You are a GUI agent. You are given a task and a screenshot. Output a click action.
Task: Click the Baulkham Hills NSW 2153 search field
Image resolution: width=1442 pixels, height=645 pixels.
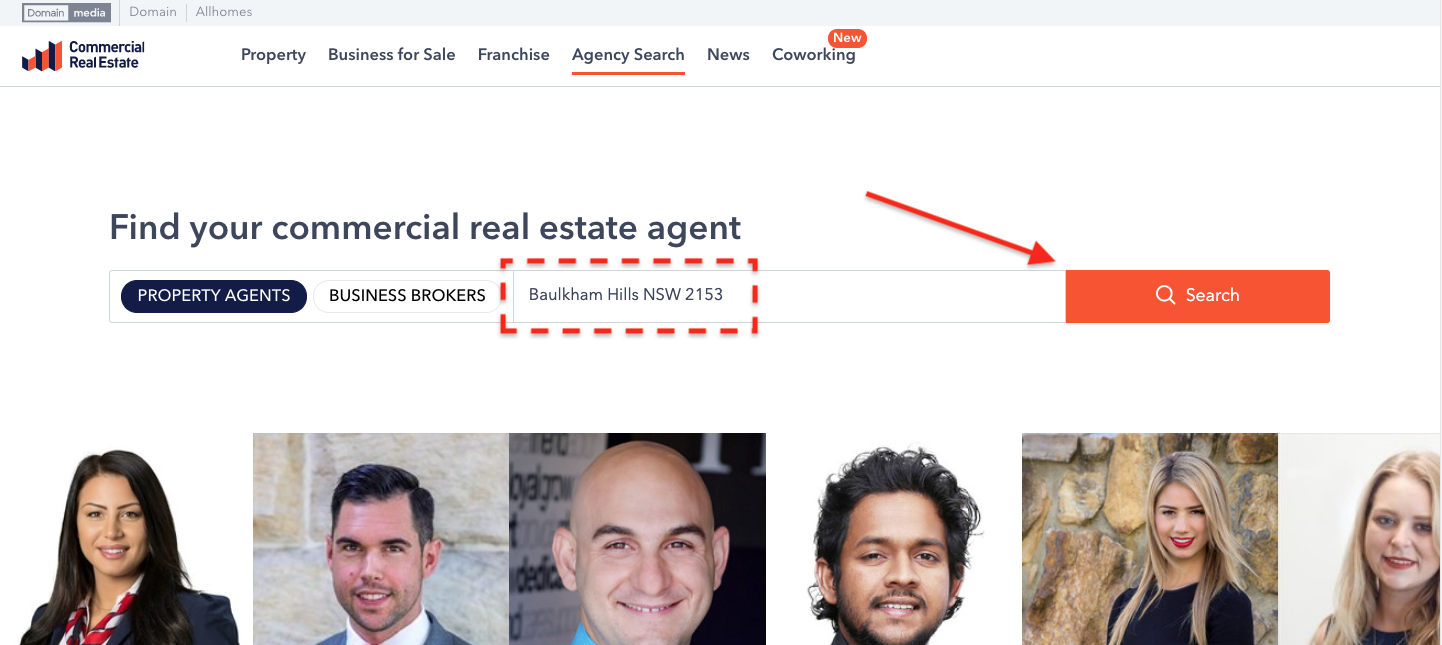tap(789, 296)
